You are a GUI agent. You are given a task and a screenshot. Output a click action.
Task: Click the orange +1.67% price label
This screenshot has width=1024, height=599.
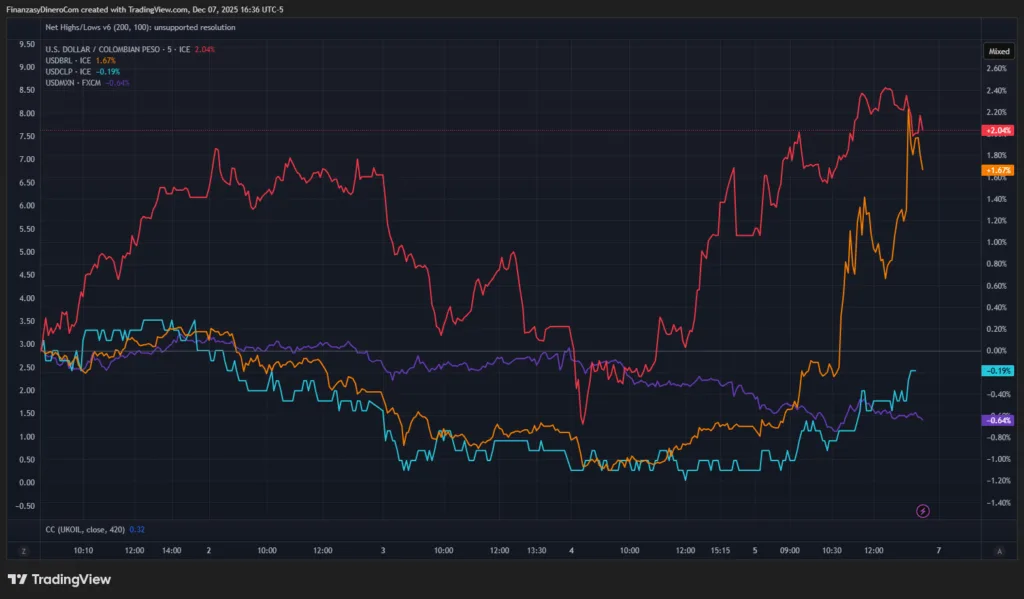[x=998, y=170]
